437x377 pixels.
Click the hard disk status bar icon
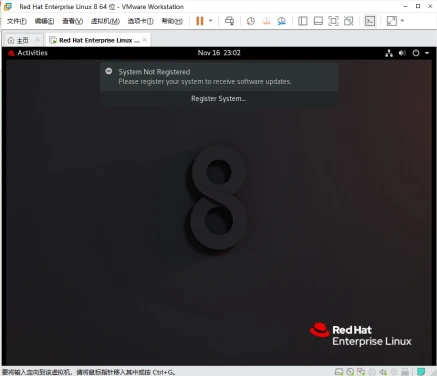click(x=339, y=372)
